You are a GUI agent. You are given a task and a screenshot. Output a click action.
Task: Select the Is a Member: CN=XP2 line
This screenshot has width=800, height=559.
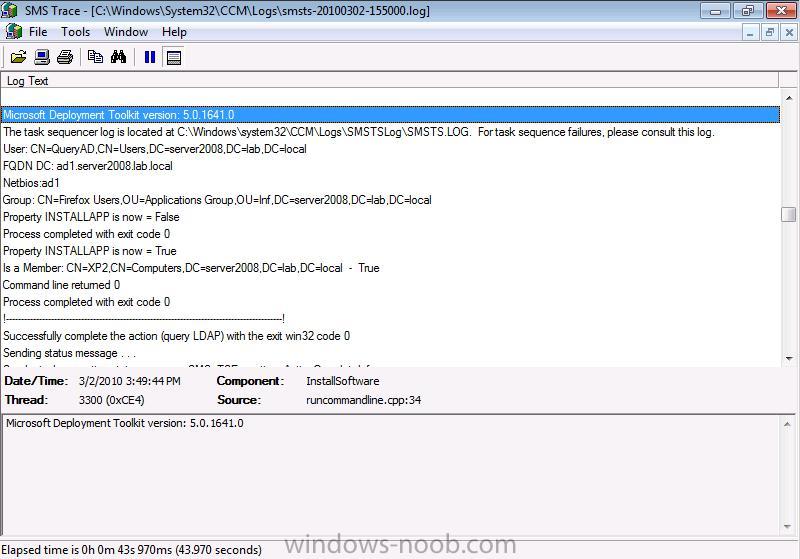391,268
